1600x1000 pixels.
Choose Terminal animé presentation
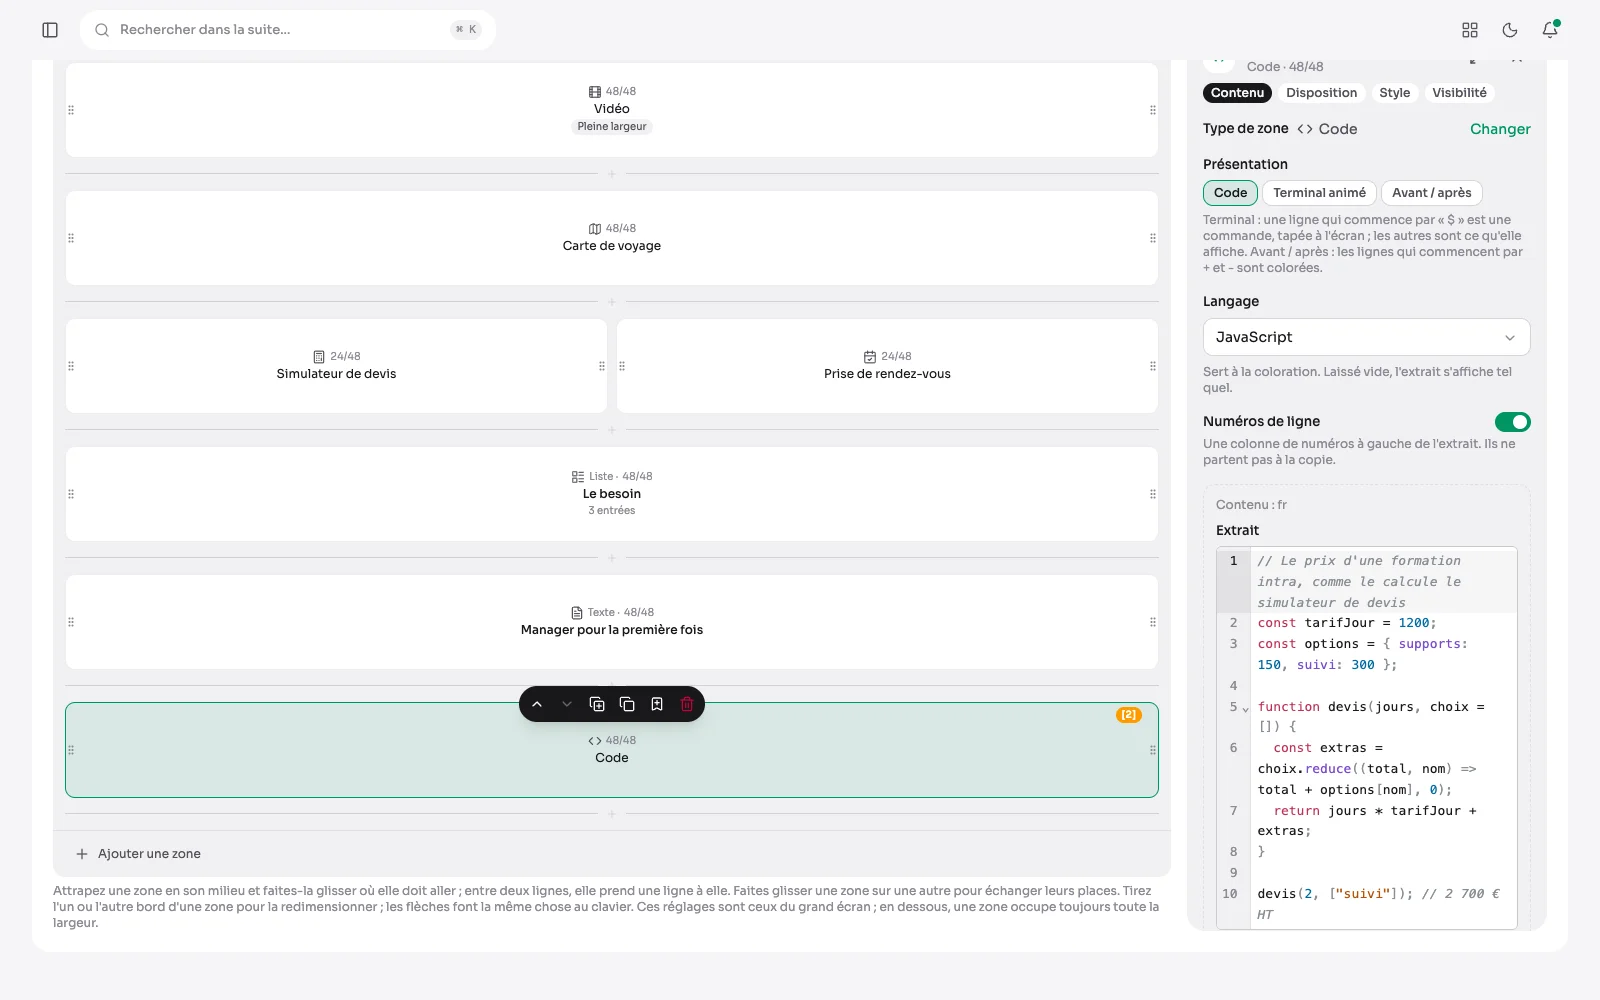(1319, 193)
